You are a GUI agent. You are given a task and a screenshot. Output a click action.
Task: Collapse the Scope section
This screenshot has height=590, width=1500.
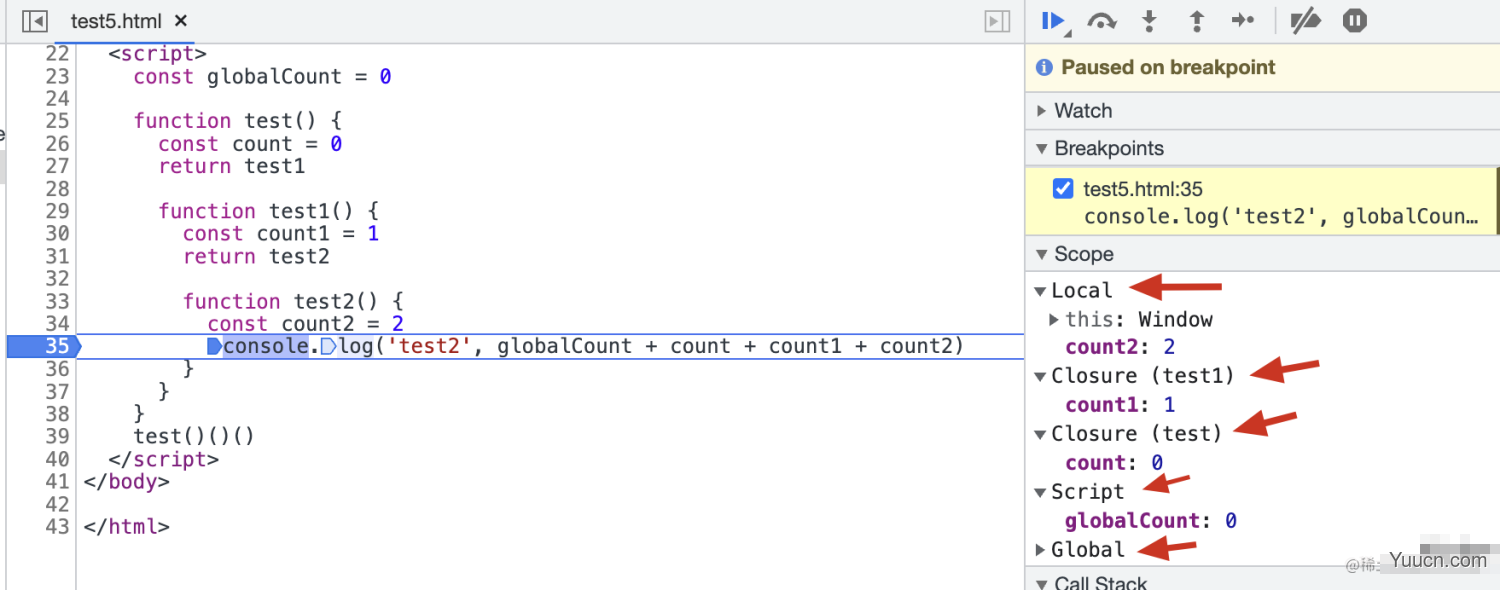1042,254
